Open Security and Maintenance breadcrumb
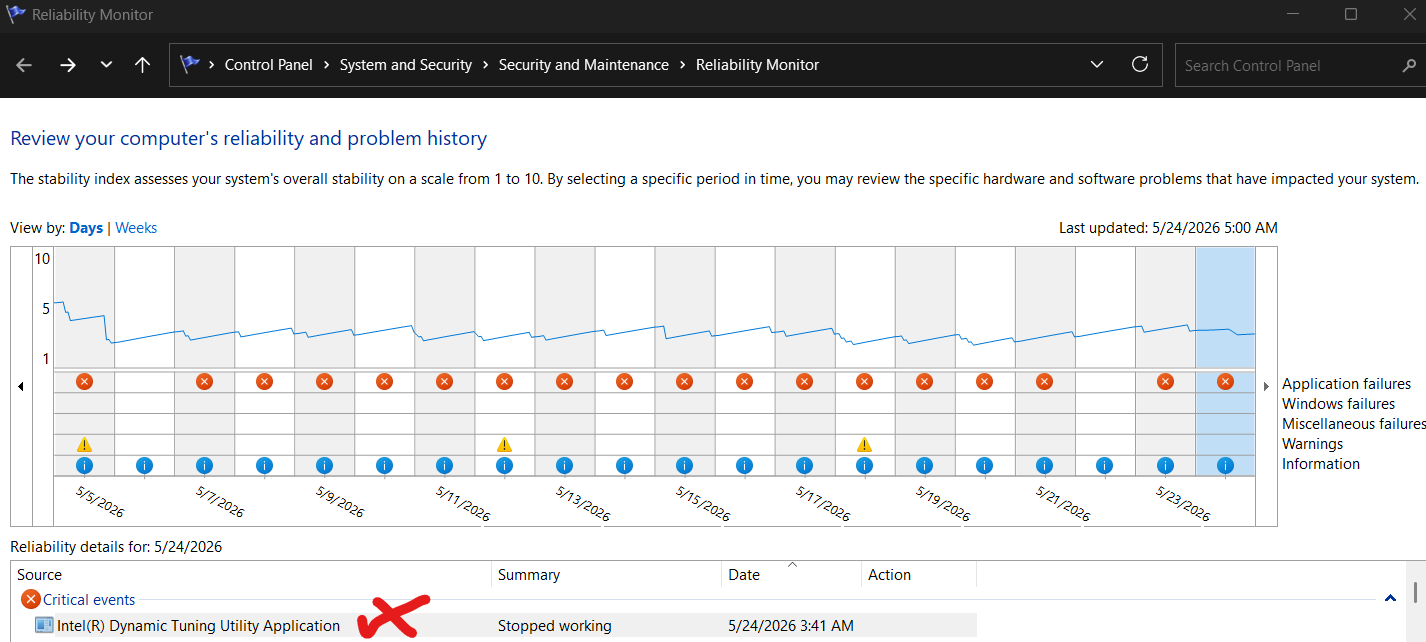Image resolution: width=1426 pixels, height=642 pixels. pos(584,65)
